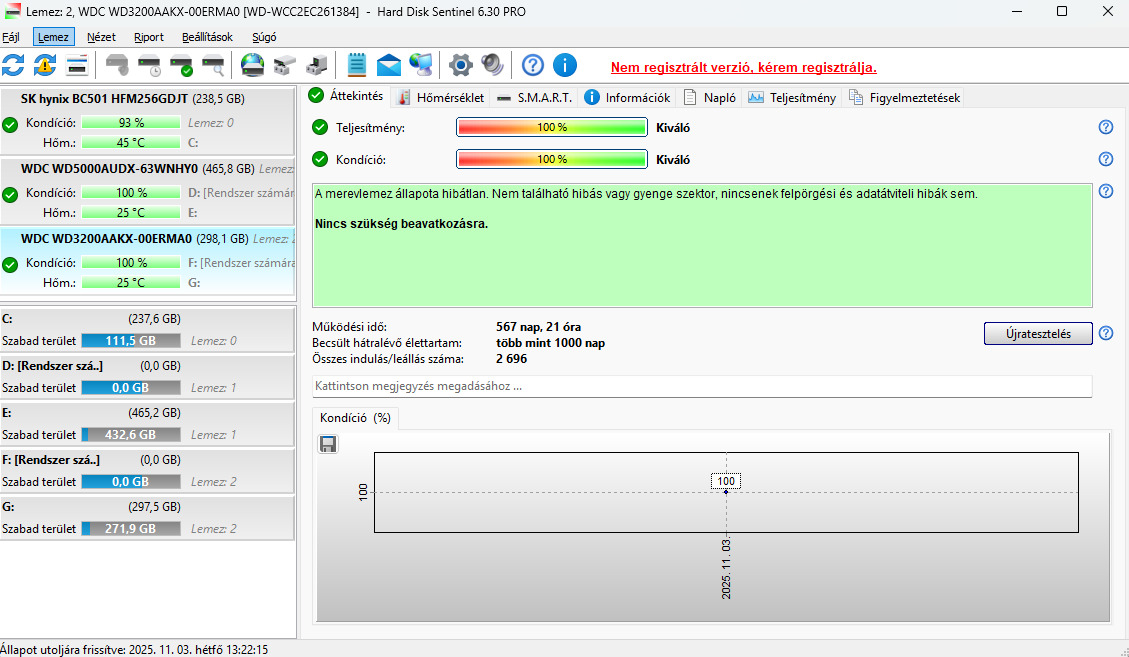
Task: Select the WDC WD3200AAKX disk entry
Action: pos(148,261)
